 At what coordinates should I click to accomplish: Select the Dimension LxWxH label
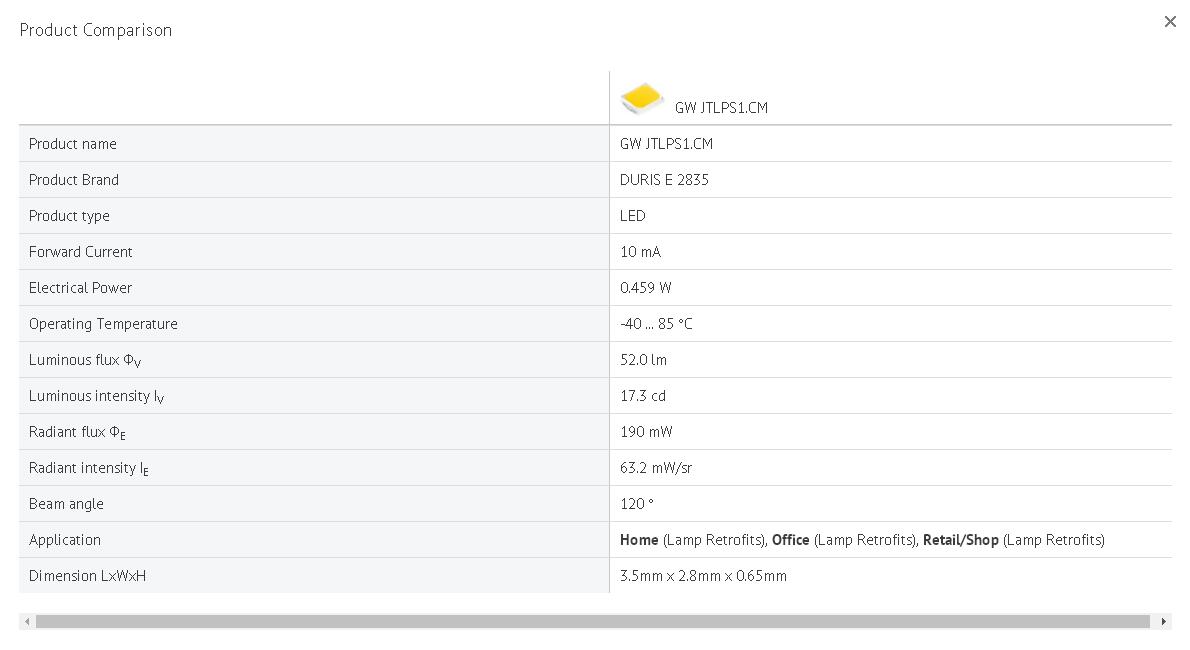point(87,576)
